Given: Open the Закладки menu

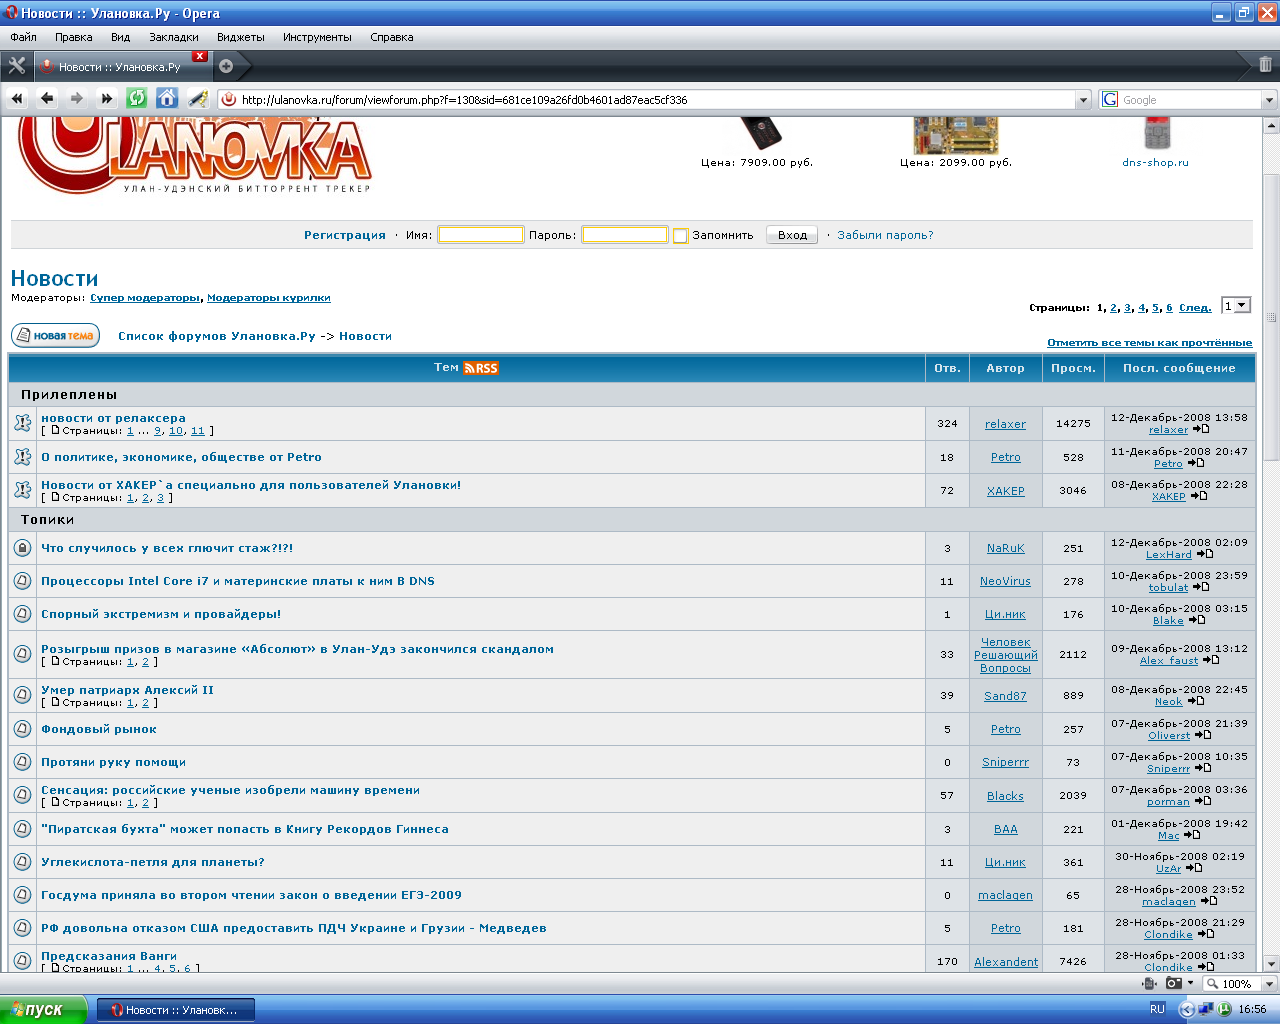Looking at the screenshot, I should point(173,37).
